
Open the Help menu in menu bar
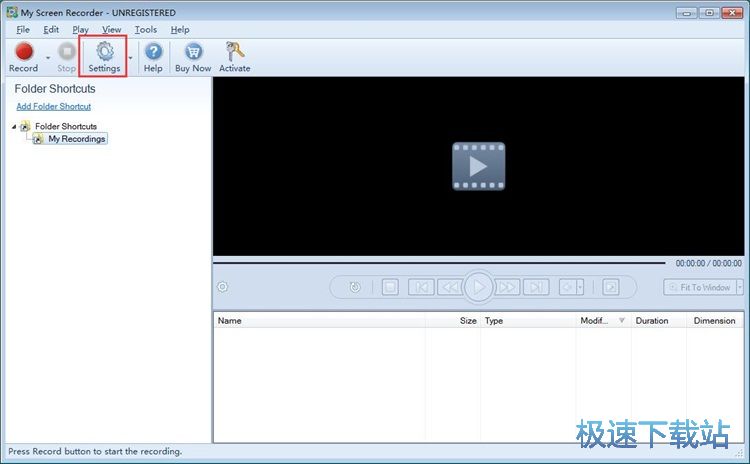pyautogui.click(x=180, y=30)
